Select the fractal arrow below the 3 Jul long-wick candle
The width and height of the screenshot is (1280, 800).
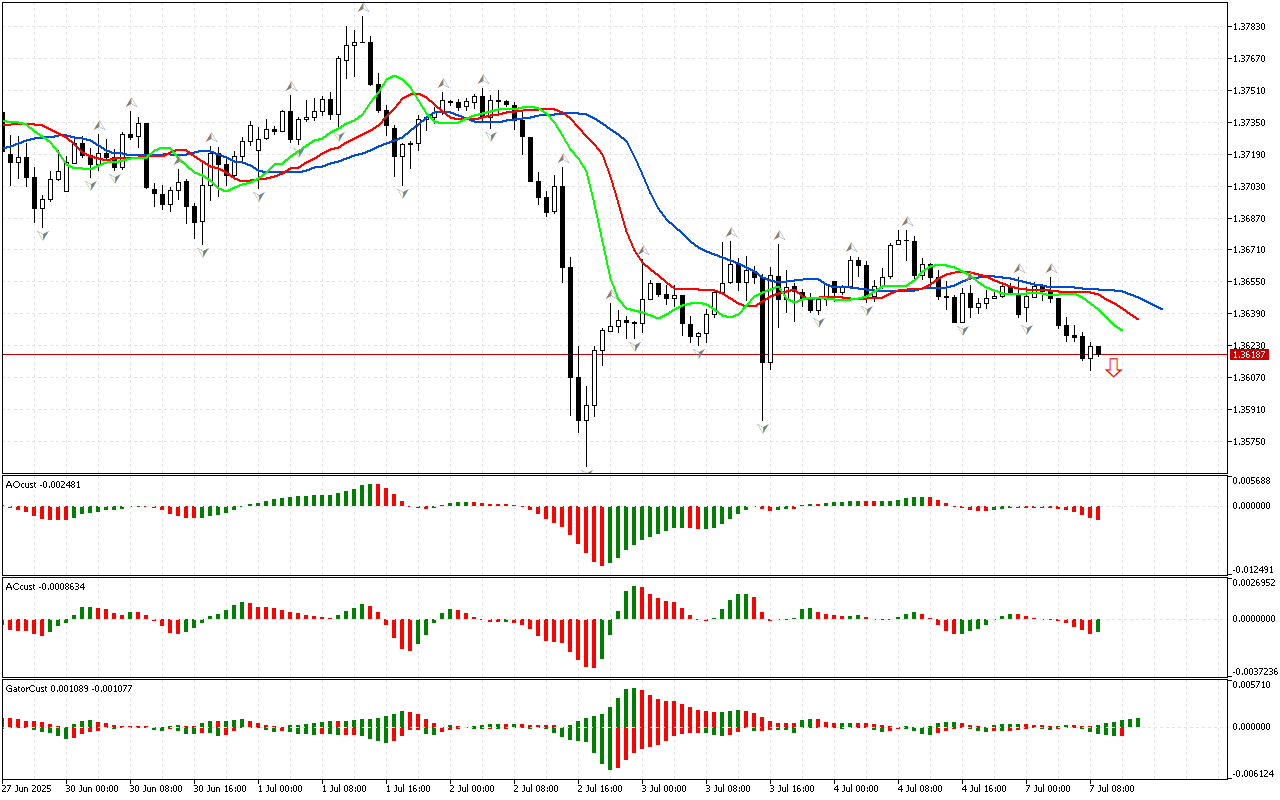point(763,427)
